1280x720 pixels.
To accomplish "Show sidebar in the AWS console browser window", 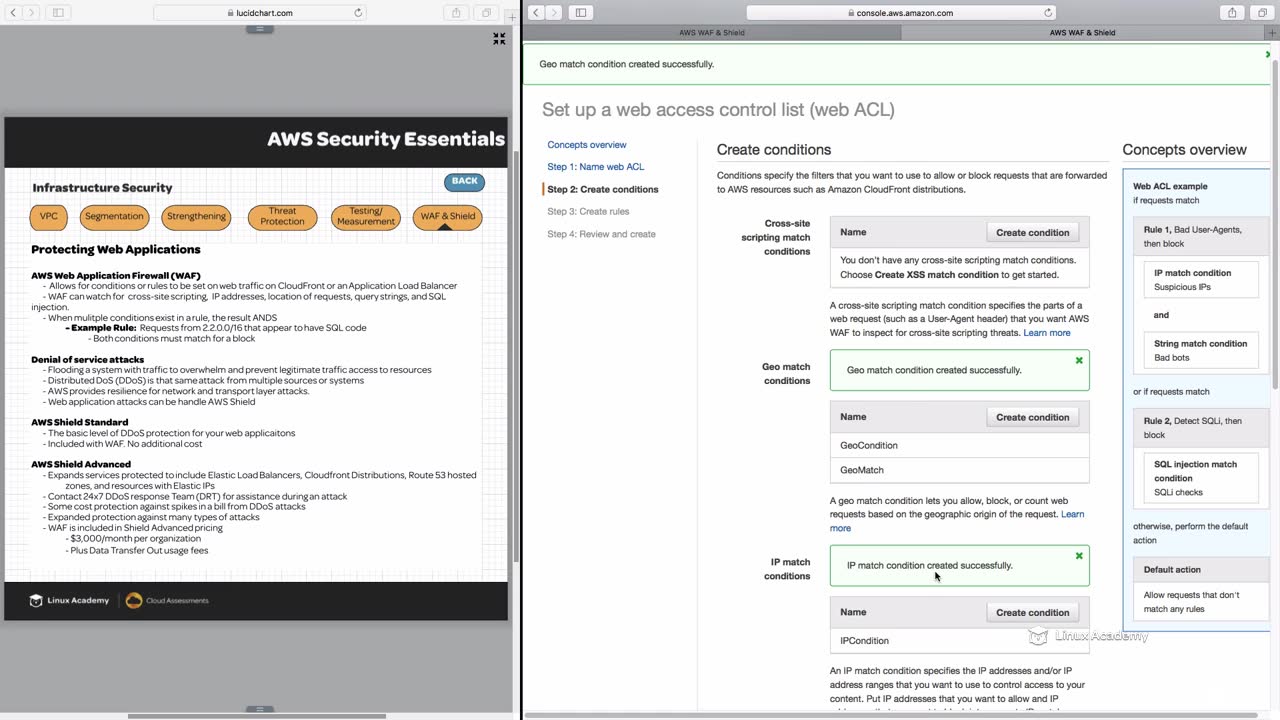I will coord(580,13).
